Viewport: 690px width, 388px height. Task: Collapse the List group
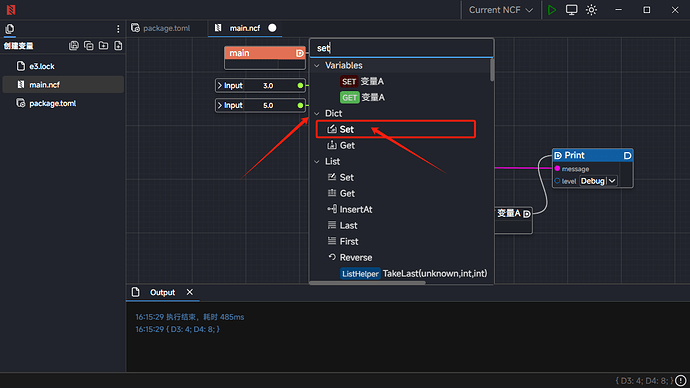(317, 161)
